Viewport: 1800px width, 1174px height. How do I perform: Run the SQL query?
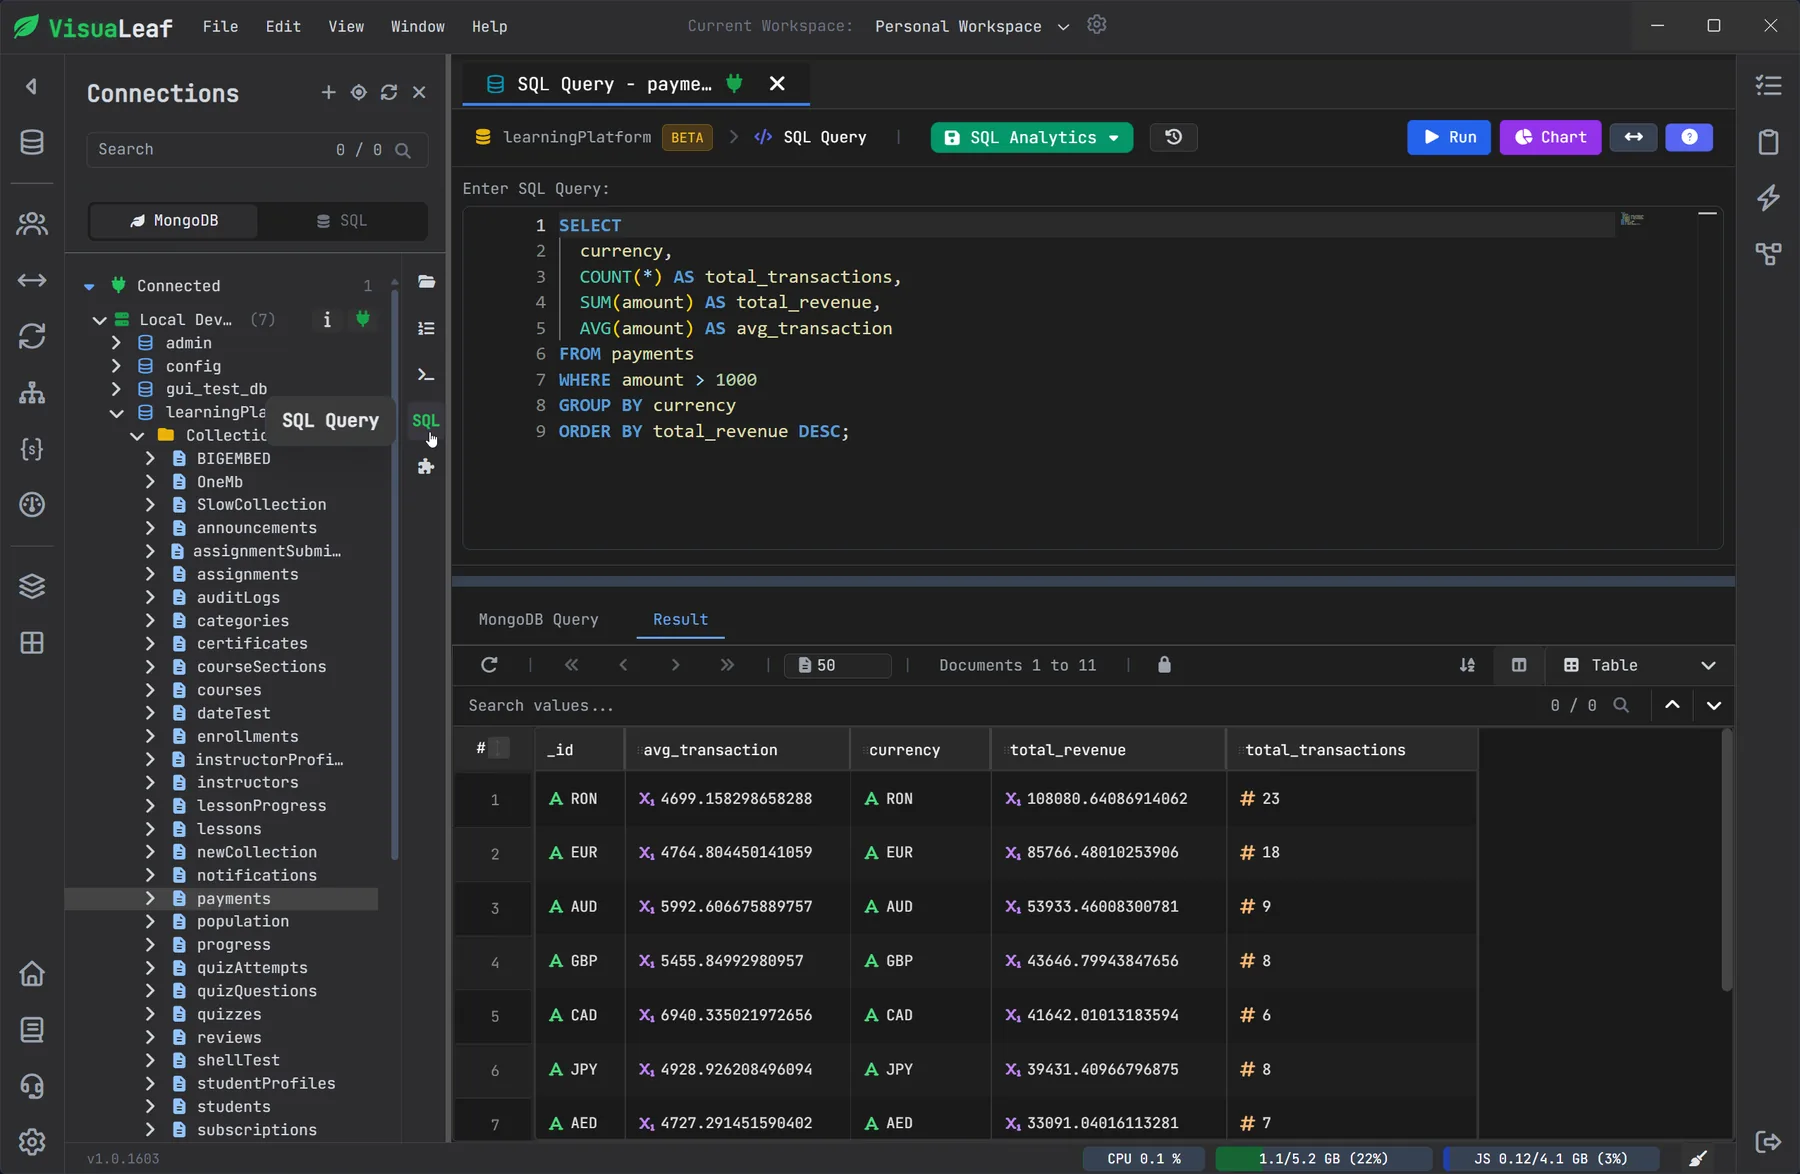click(x=1449, y=137)
